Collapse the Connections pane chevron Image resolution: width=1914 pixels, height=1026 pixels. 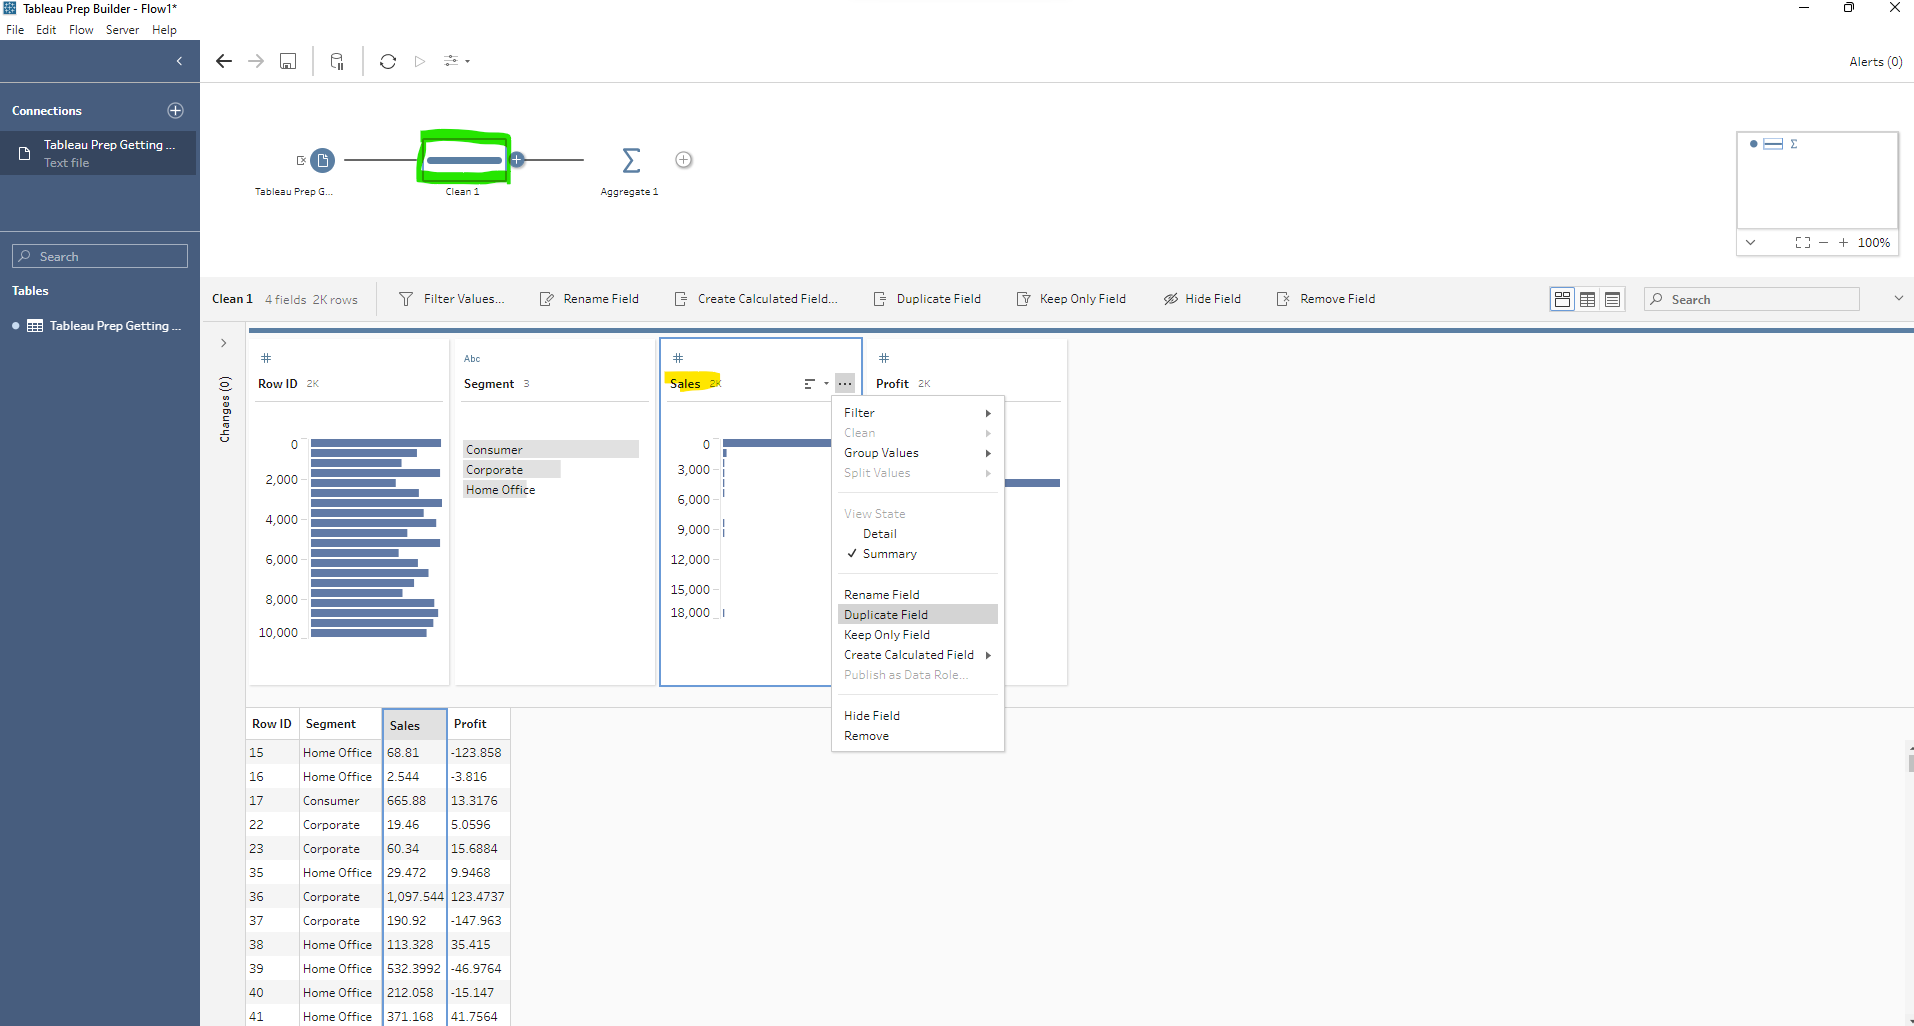179,61
